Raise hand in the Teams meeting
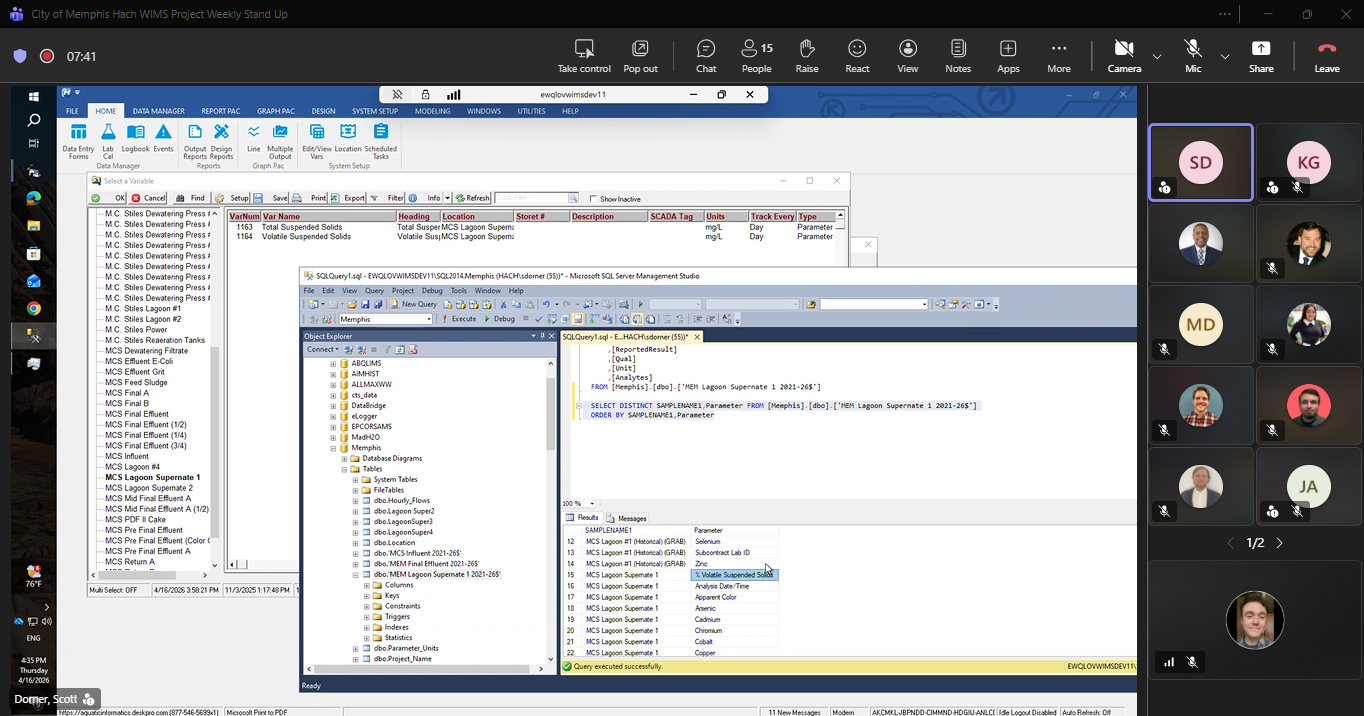The height and width of the screenshot is (716, 1364). [x=807, y=56]
